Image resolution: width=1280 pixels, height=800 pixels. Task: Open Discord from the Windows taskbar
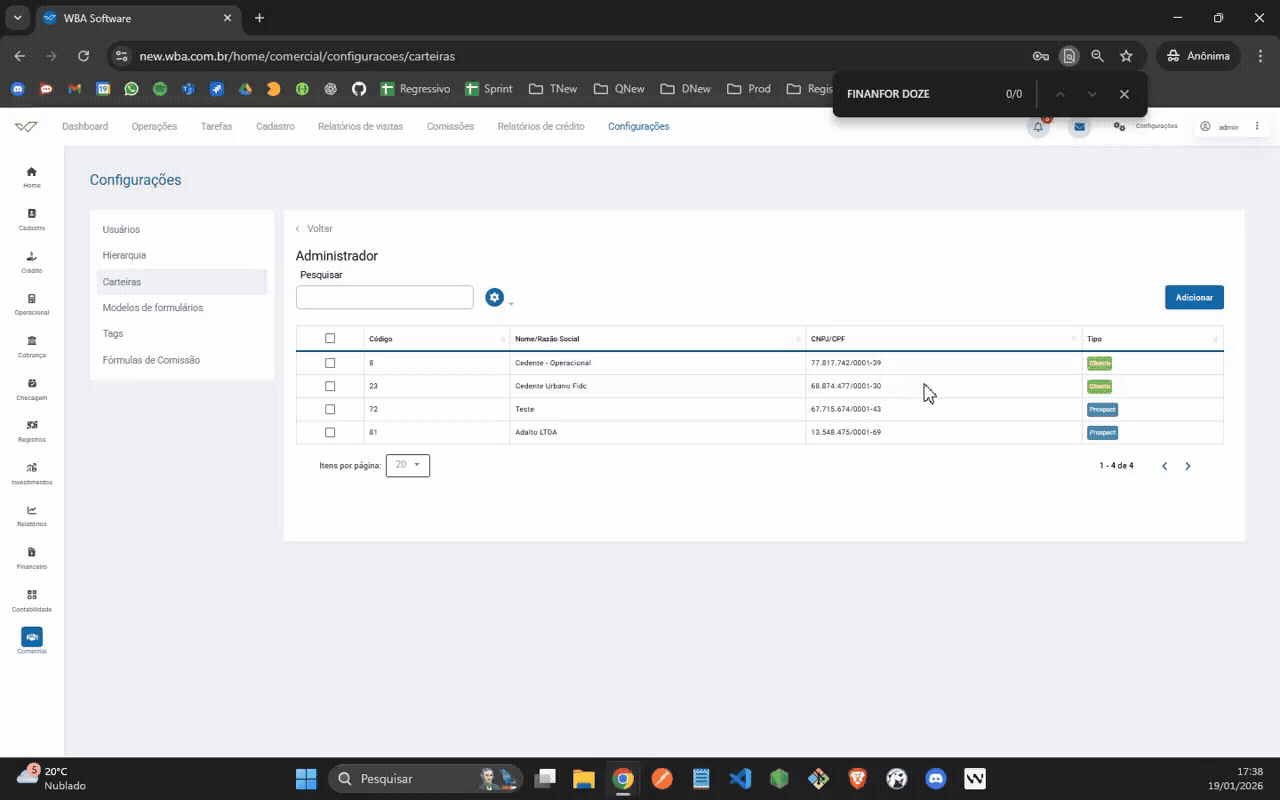click(x=936, y=779)
